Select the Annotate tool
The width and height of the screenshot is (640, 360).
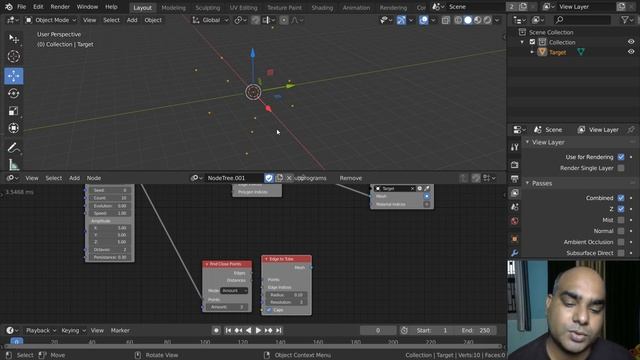pos(13,148)
